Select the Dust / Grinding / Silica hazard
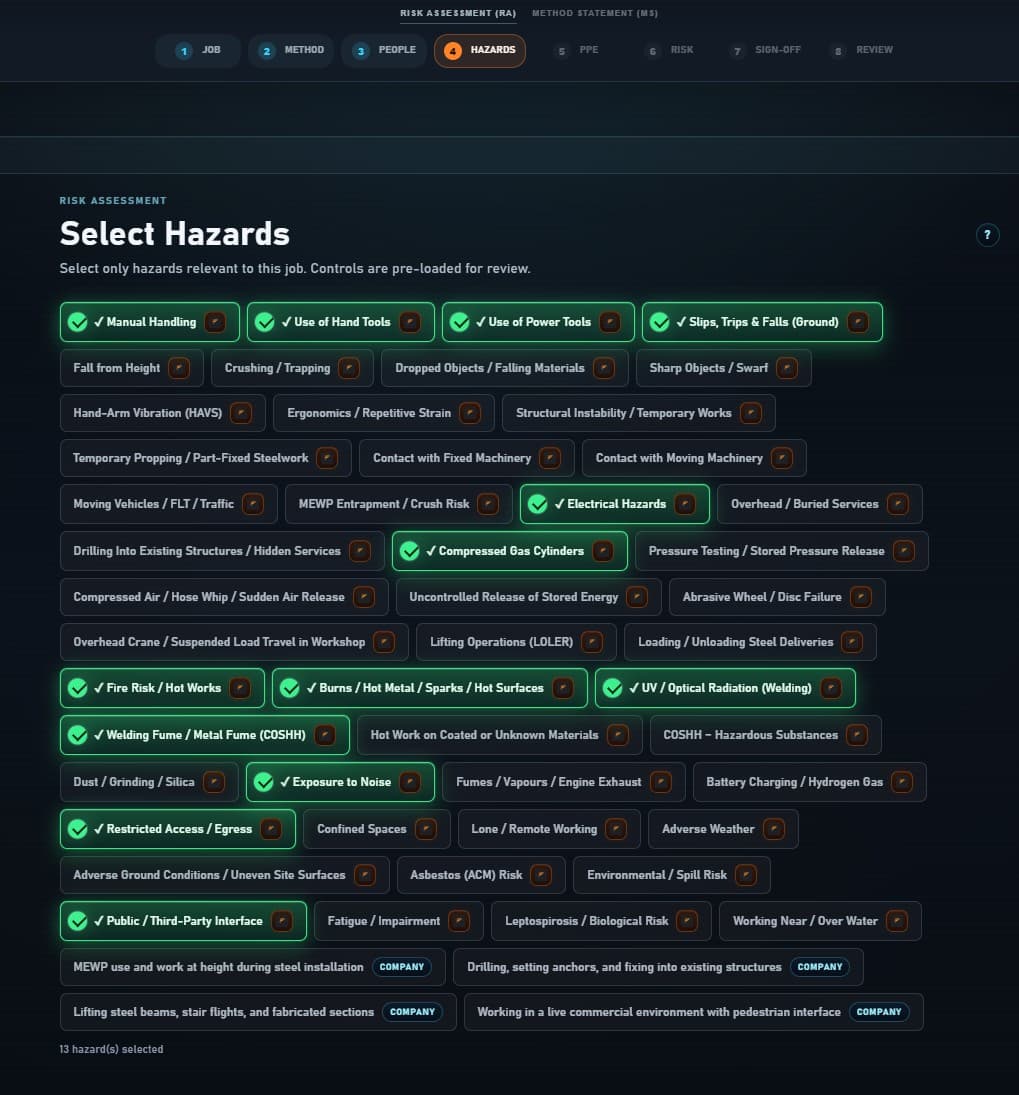The height and width of the screenshot is (1095, 1019). (x=149, y=782)
